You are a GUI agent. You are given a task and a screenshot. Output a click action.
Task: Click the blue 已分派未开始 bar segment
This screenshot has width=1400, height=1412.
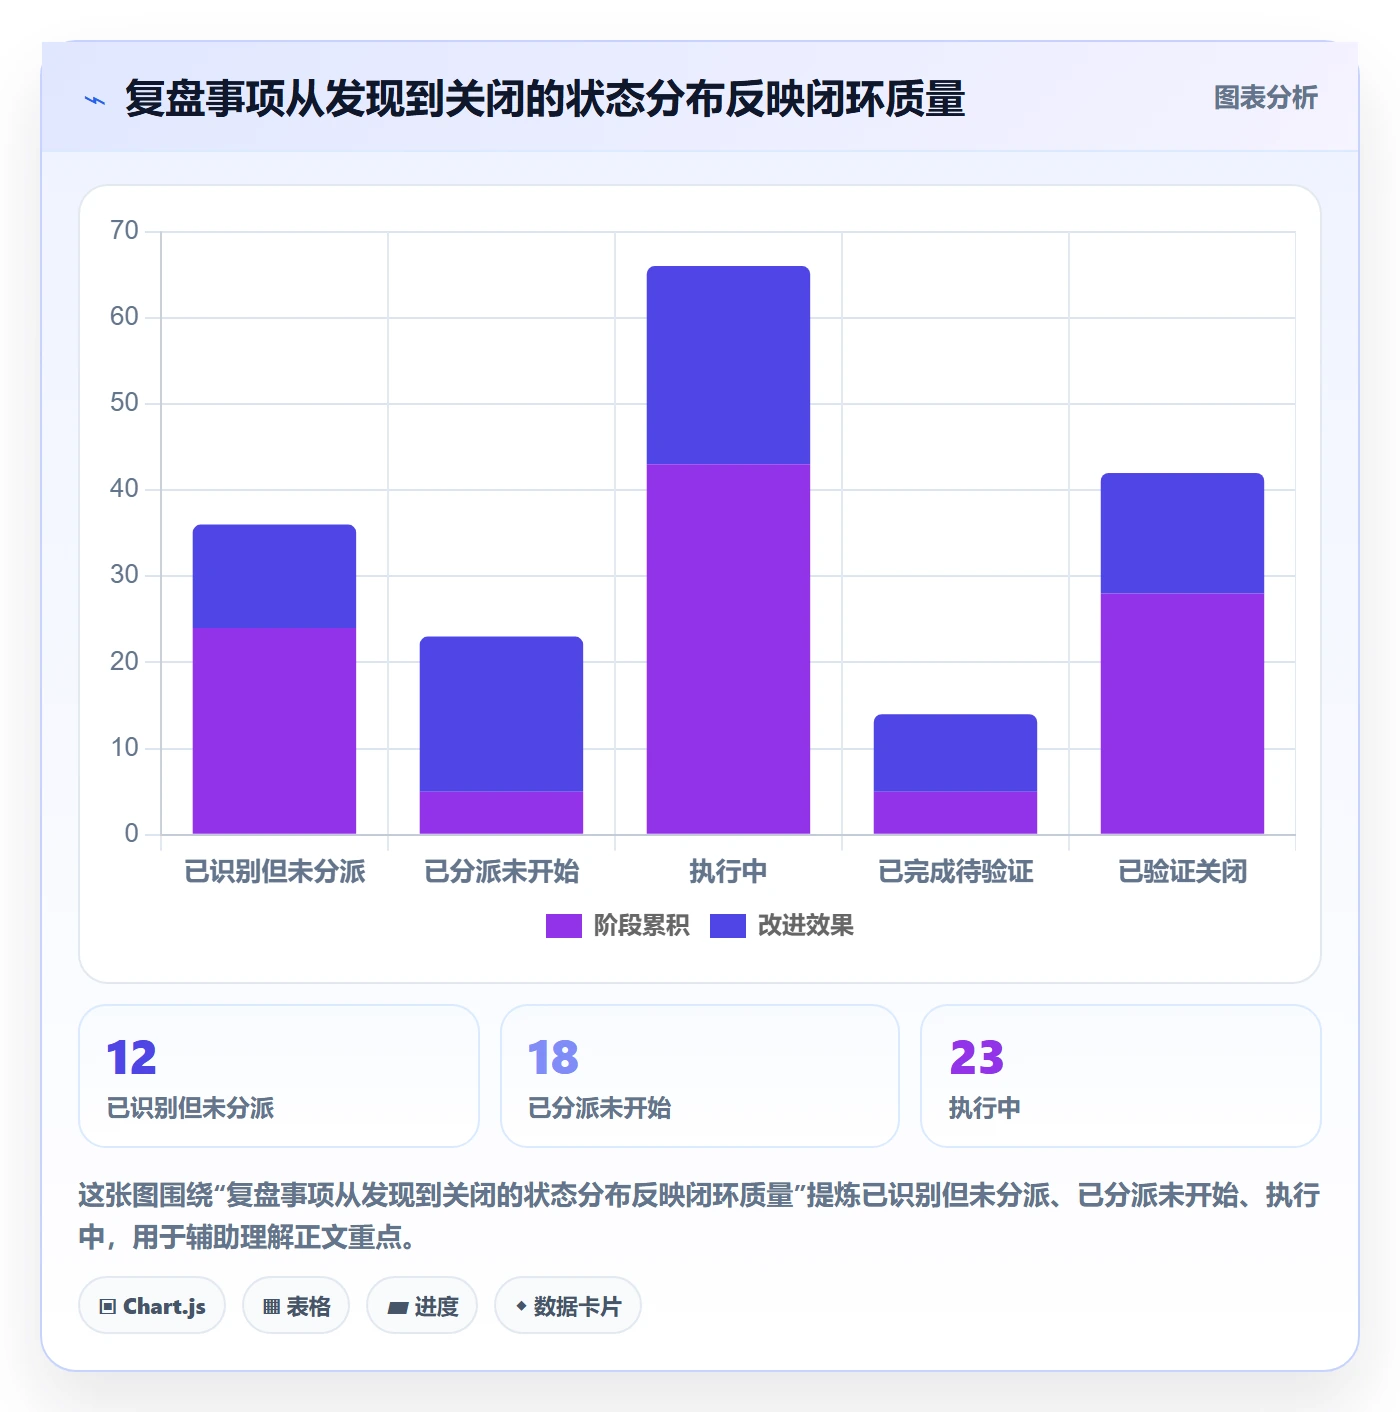[x=501, y=714]
